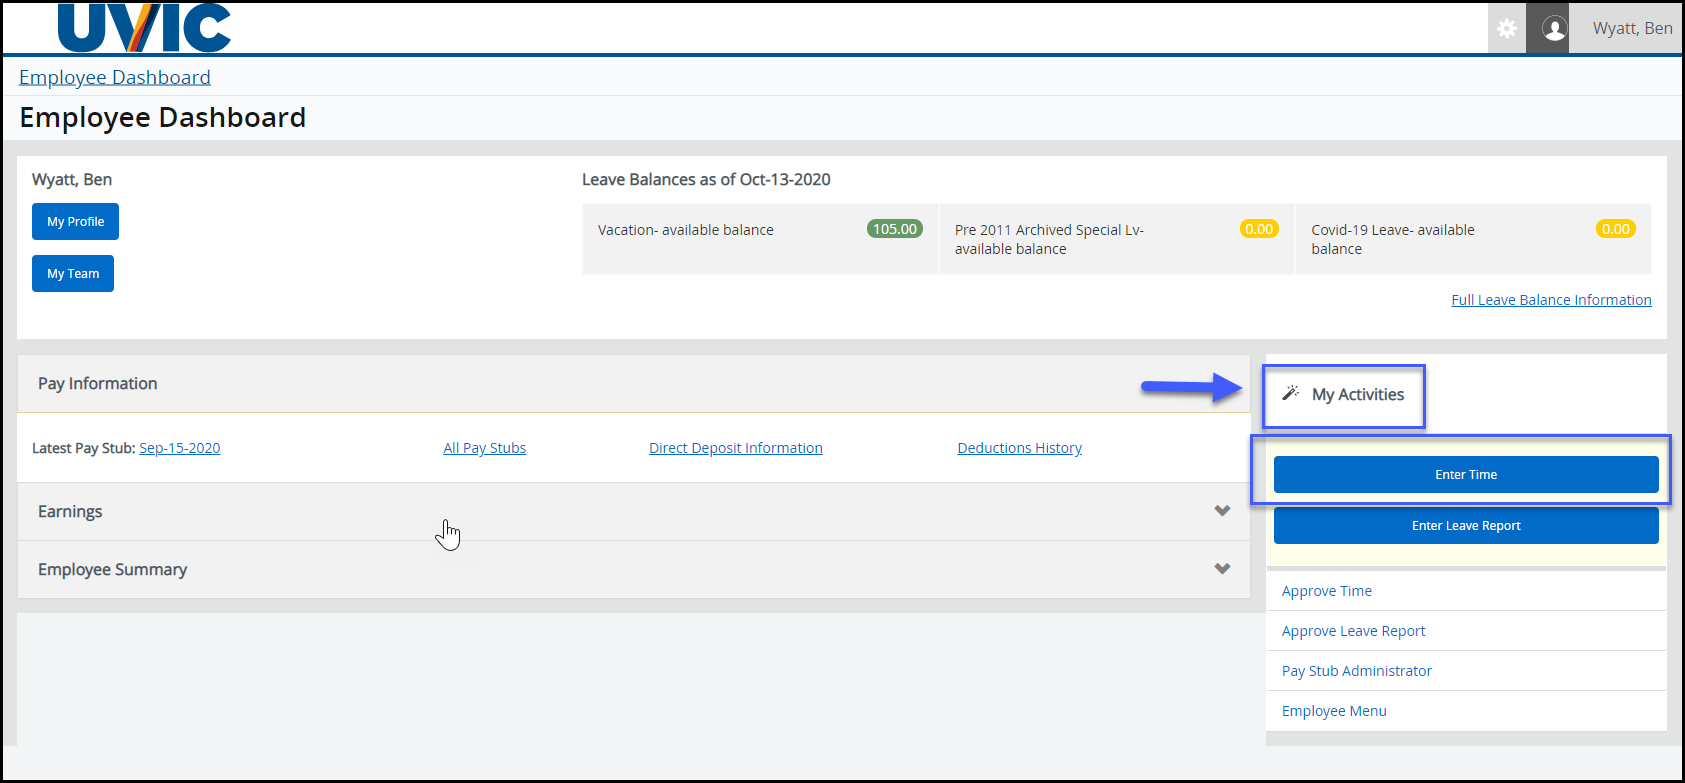
Task: Open the Sep-15-2020 latest pay stub
Action: coord(180,448)
